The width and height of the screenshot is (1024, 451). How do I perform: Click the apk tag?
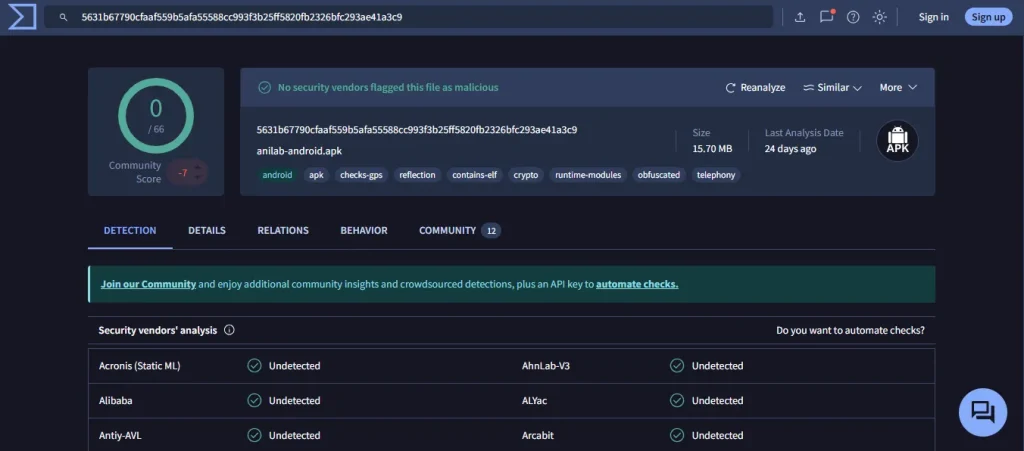[316, 175]
